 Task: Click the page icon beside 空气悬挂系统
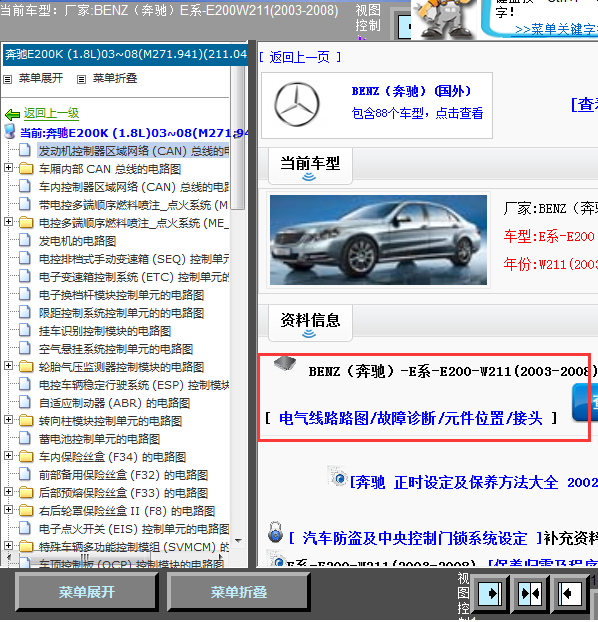pos(25,348)
